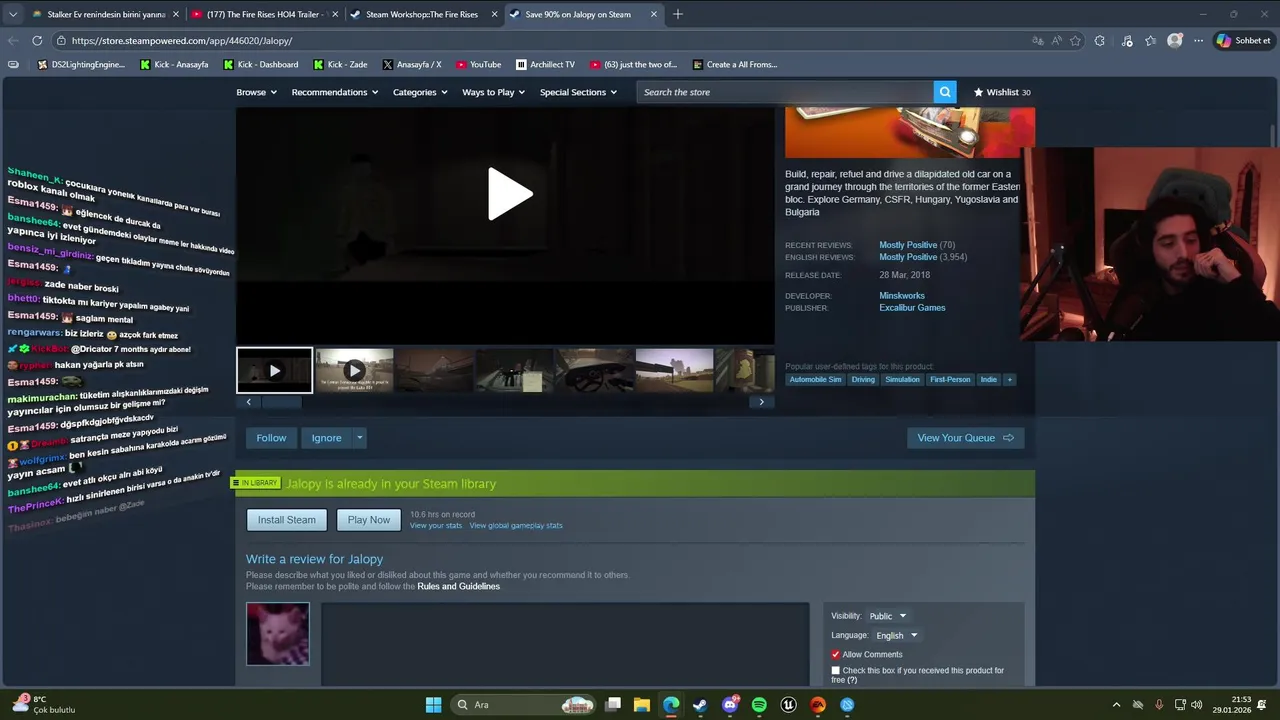
Task: Open the review Language English dropdown
Action: click(x=896, y=635)
